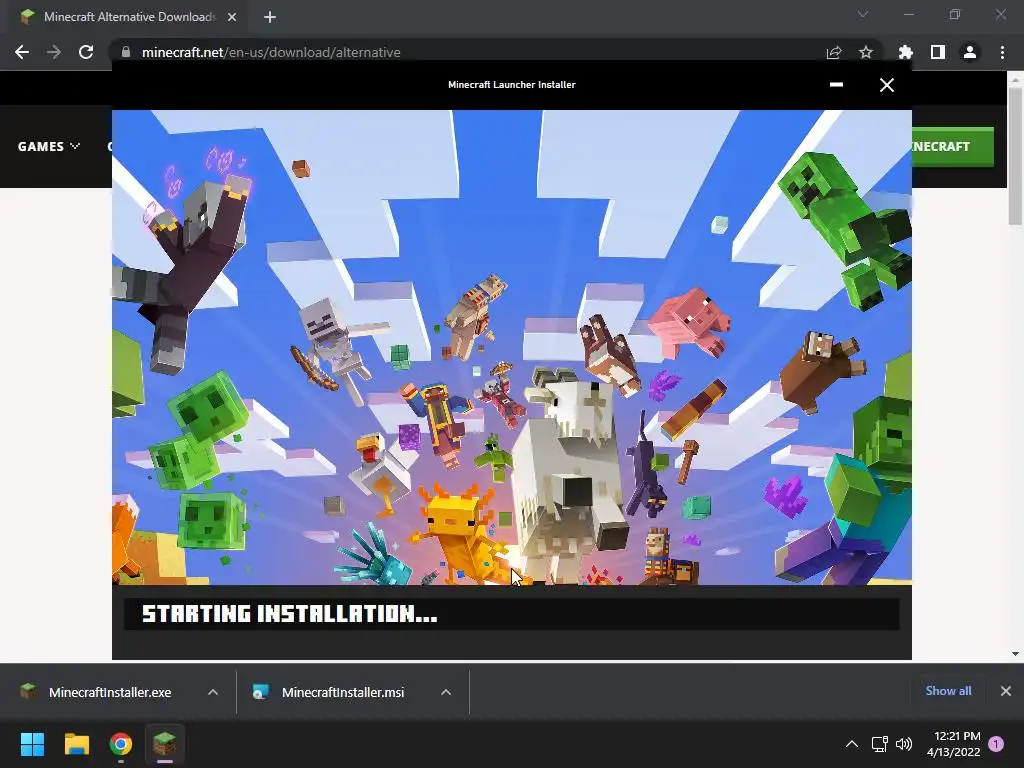Select the Minecraft installer taskbar icon
This screenshot has width=1024, height=768.
tap(165, 744)
